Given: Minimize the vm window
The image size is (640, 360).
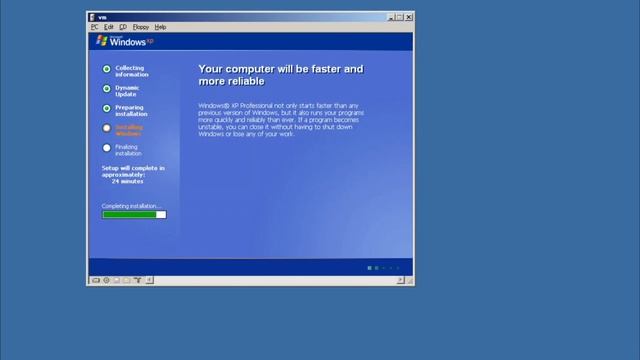Looking at the screenshot, I should (391, 17).
